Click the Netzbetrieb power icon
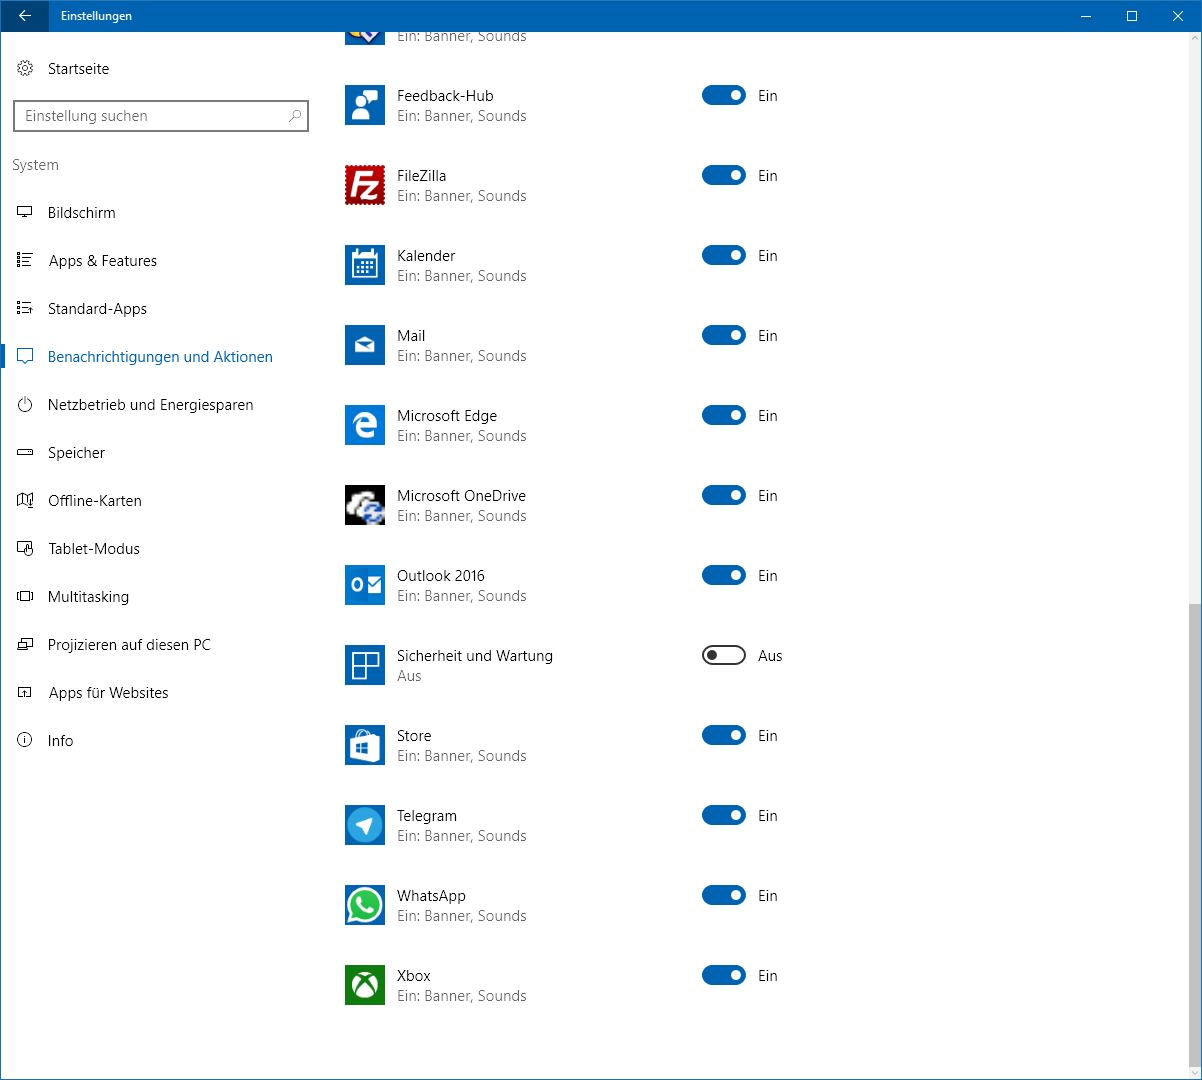1202x1080 pixels. click(x=25, y=405)
